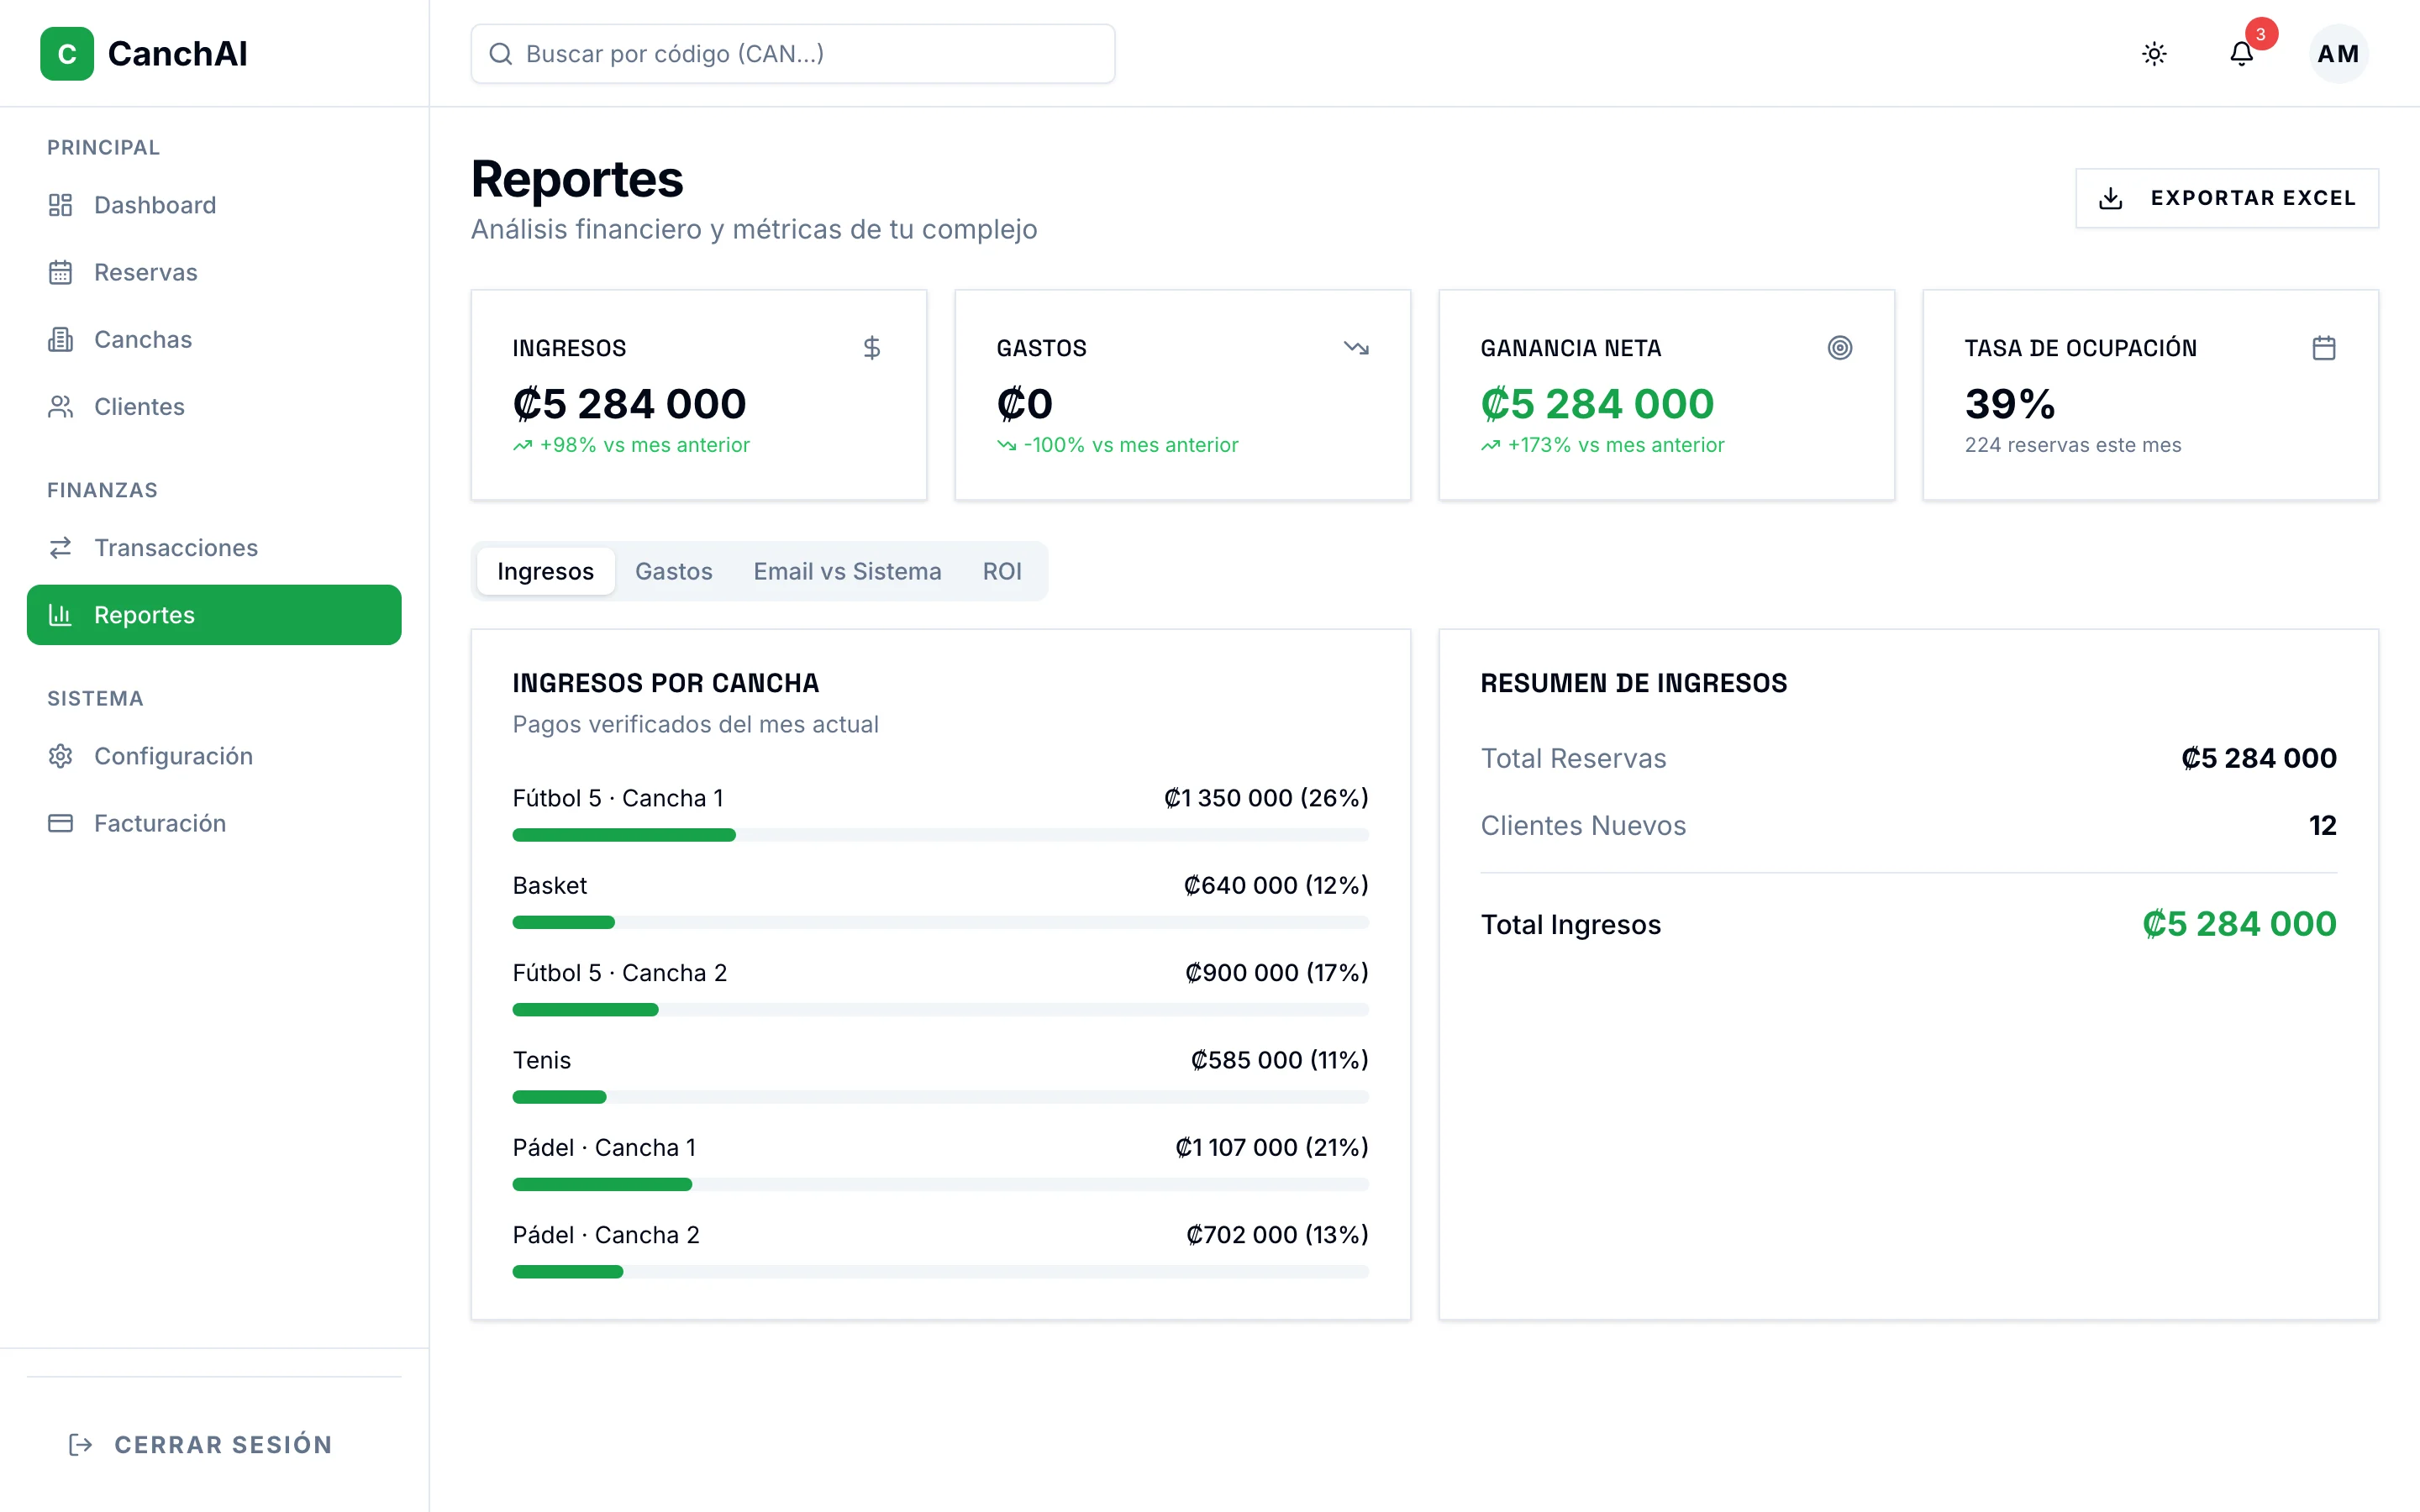The height and width of the screenshot is (1512, 2420).
Task: Open the Clientes link text
Action: [x=139, y=406]
